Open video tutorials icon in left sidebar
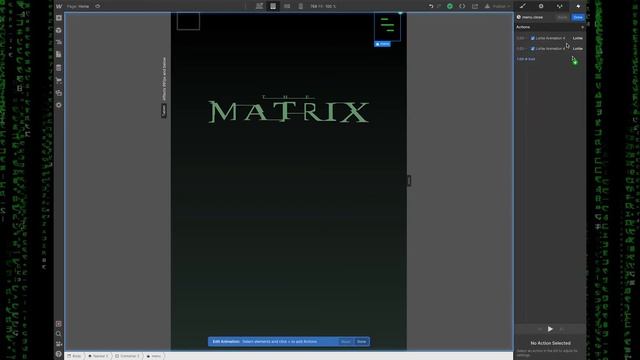The height and width of the screenshot is (360, 640). click(59, 344)
